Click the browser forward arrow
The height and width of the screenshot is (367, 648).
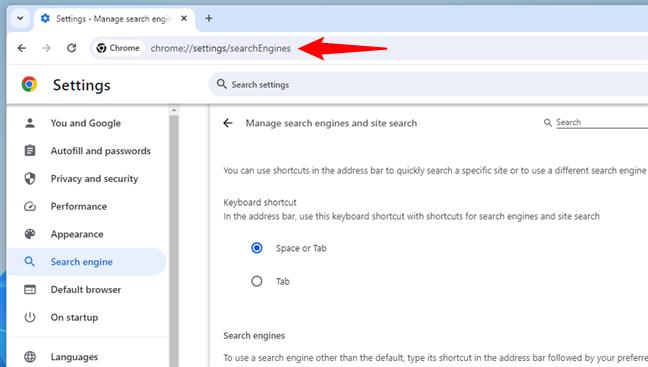point(46,48)
